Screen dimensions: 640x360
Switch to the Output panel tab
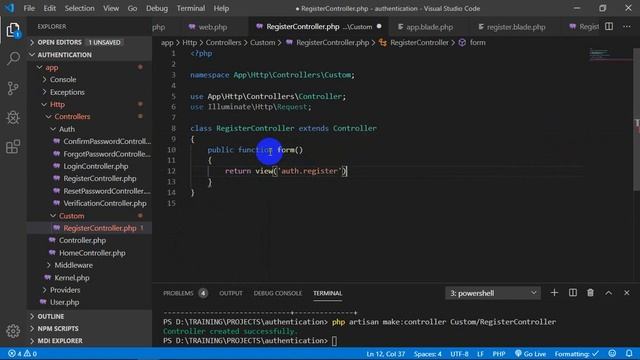tap(231, 293)
